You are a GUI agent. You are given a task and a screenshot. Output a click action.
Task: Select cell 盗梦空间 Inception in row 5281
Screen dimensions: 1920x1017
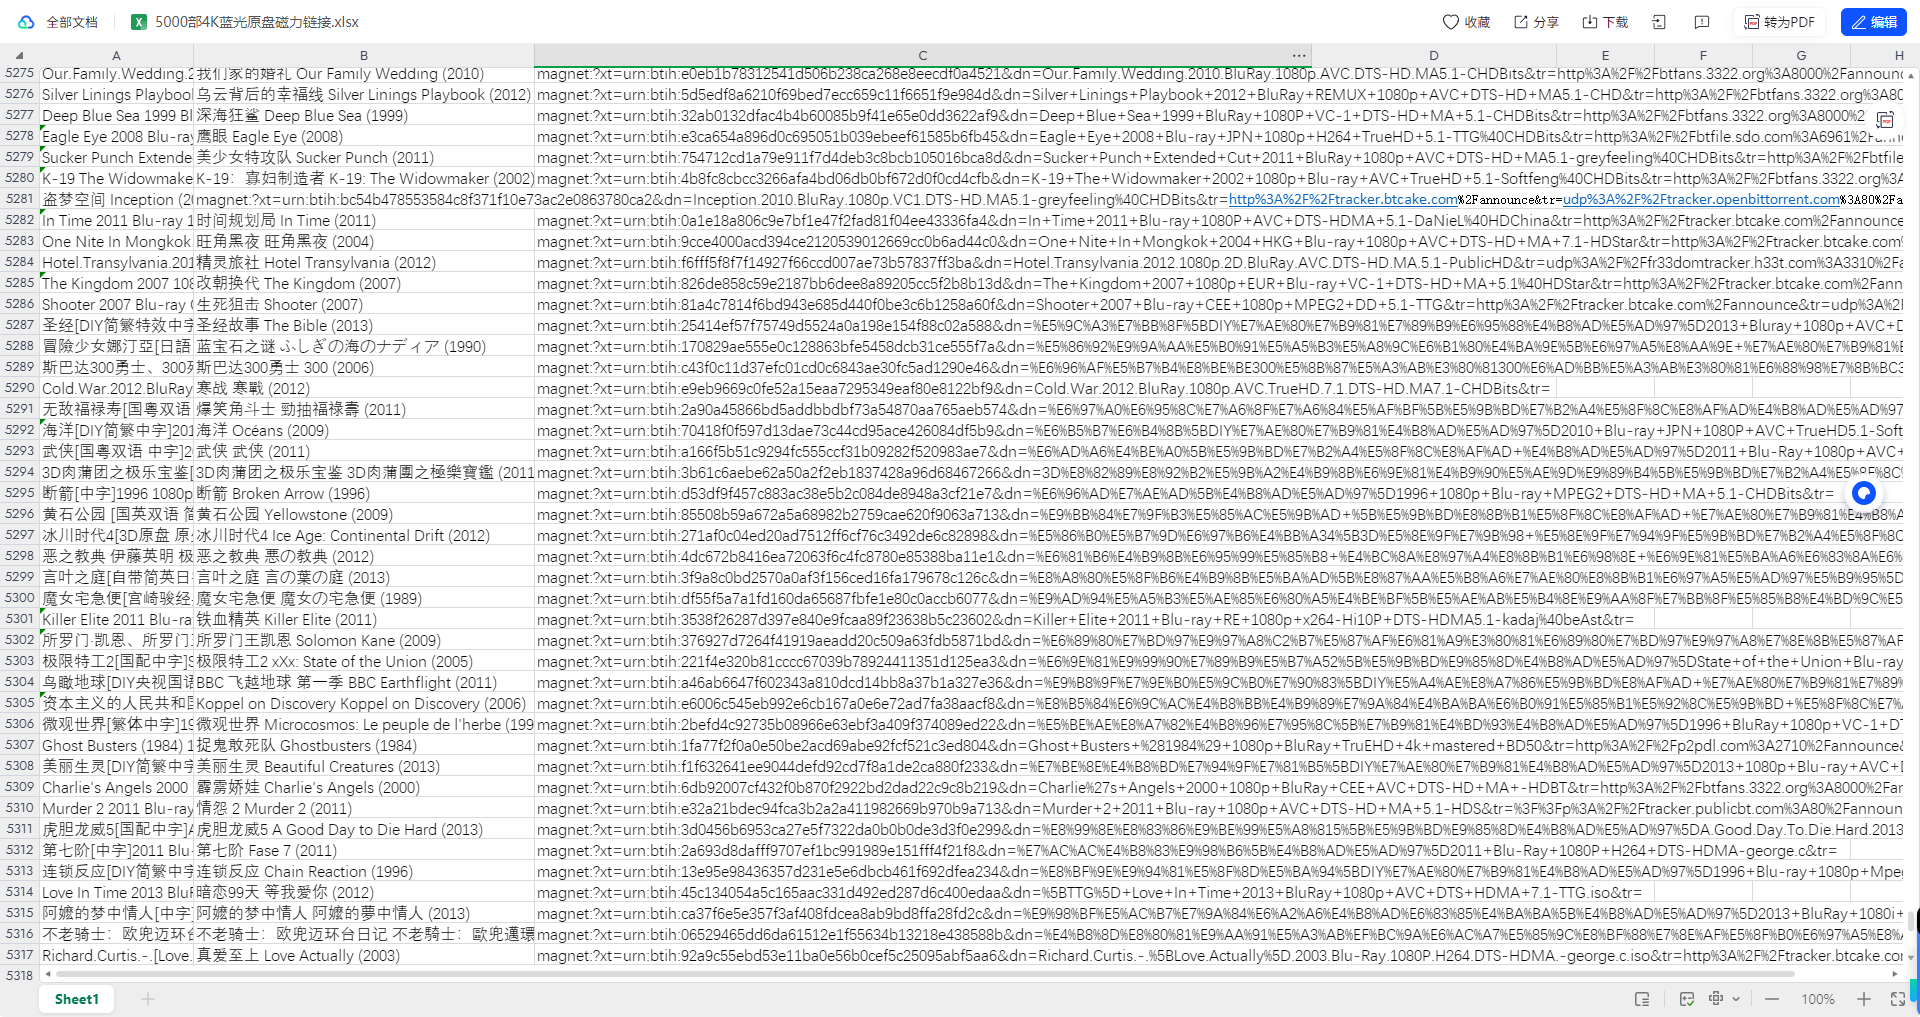tap(116, 199)
